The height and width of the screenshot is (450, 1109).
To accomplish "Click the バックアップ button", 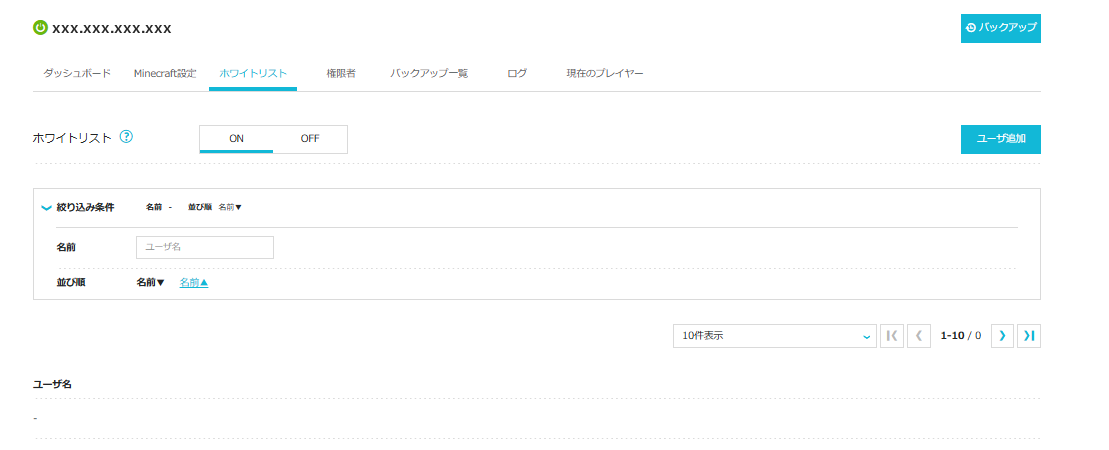I will tap(1001, 28).
